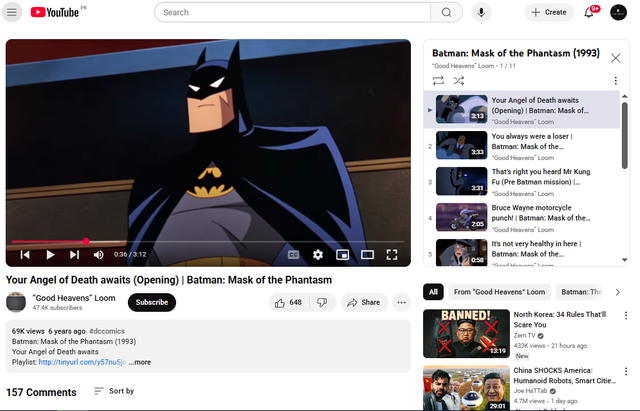Open more actions ellipsis under video
The height and width of the screenshot is (411, 640).
[402, 302]
